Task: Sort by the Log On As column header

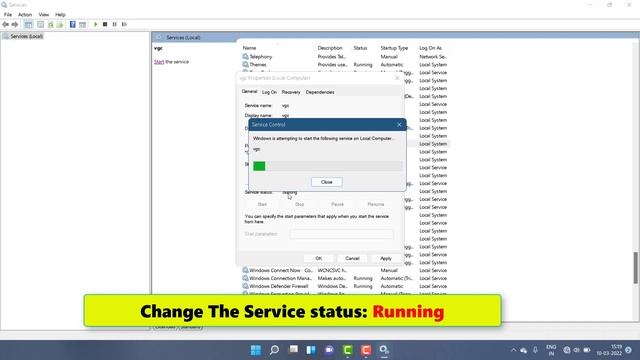Action: (x=430, y=48)
